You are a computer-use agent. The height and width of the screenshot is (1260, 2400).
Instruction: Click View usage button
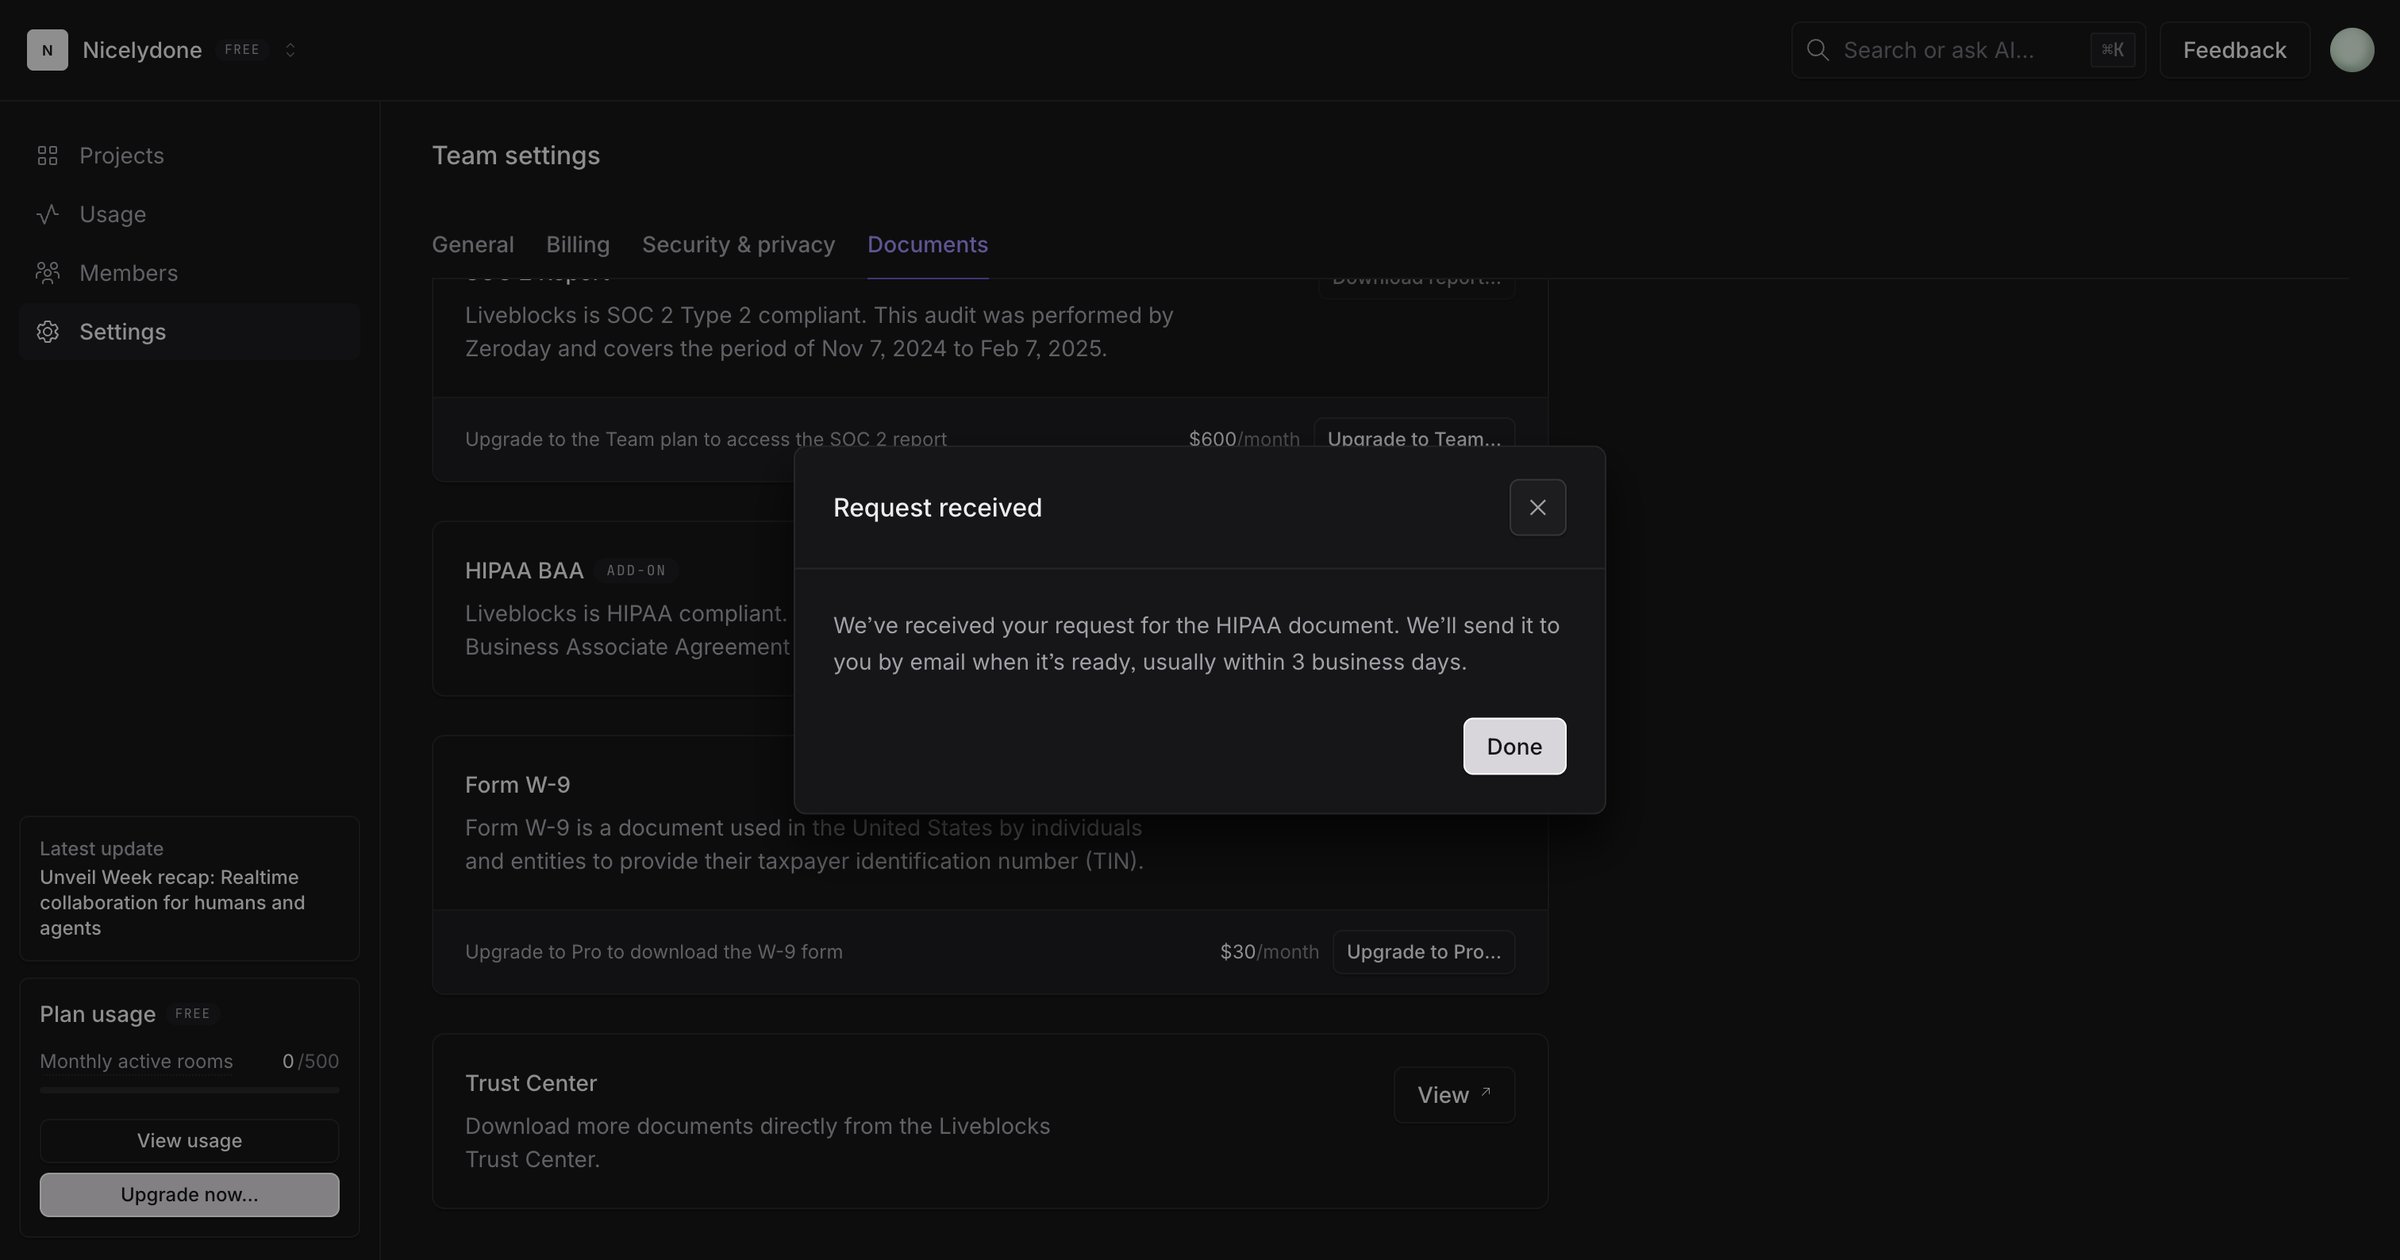click(189, 1141)
